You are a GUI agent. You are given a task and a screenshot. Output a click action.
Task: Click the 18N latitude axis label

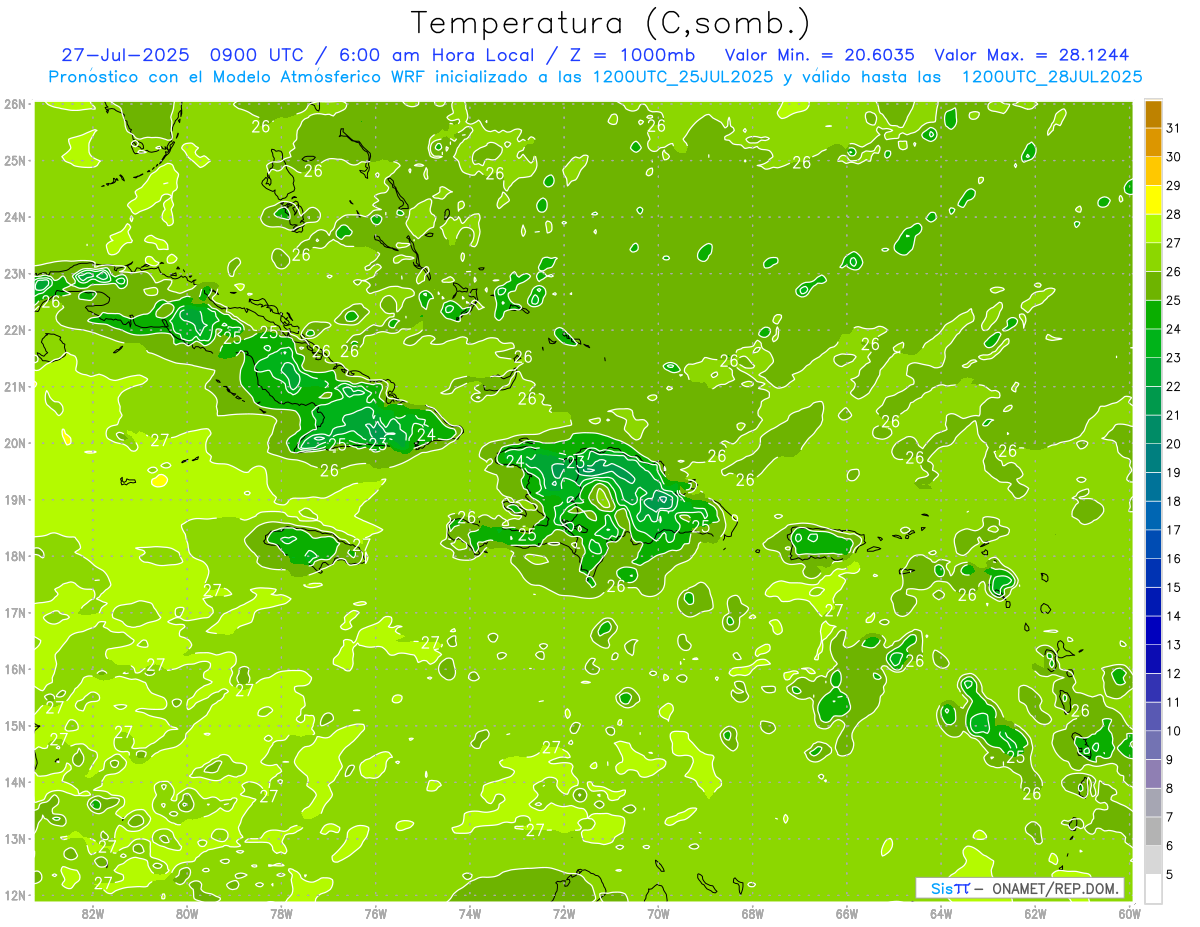[x=15, y=556]
